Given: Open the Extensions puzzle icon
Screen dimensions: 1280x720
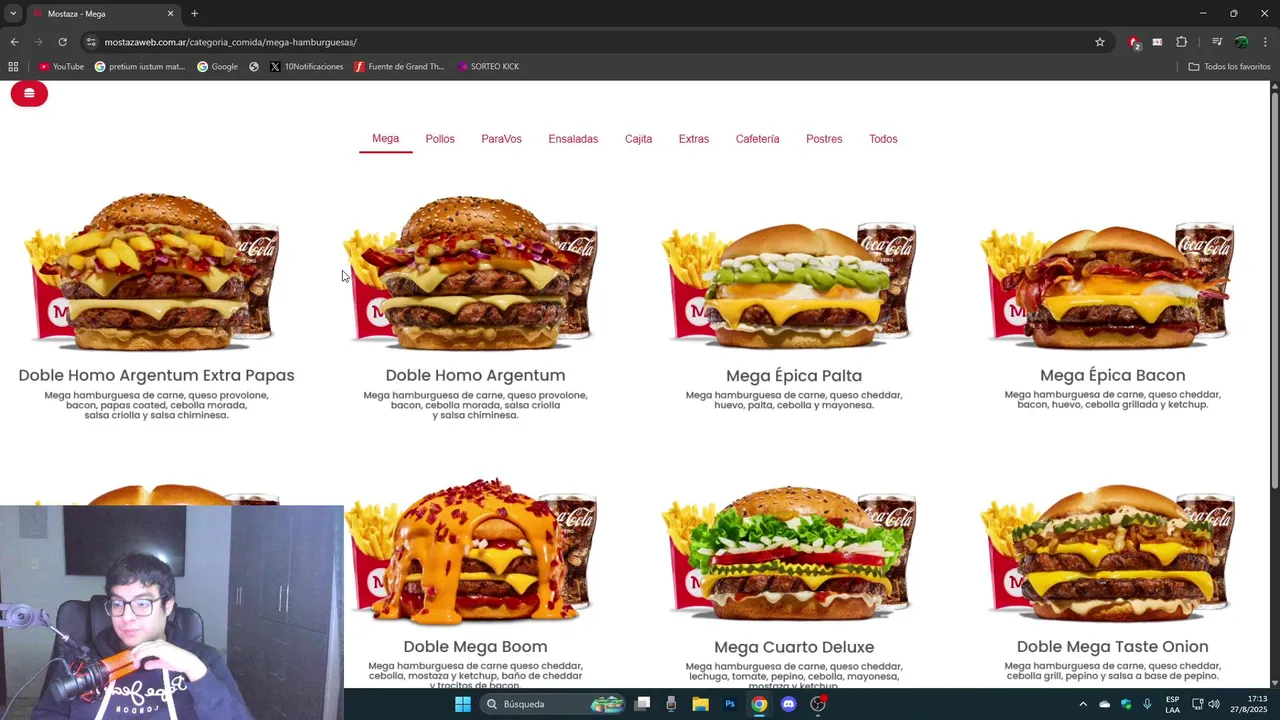Looking at the screenshot, I should tap(1181, 42).
